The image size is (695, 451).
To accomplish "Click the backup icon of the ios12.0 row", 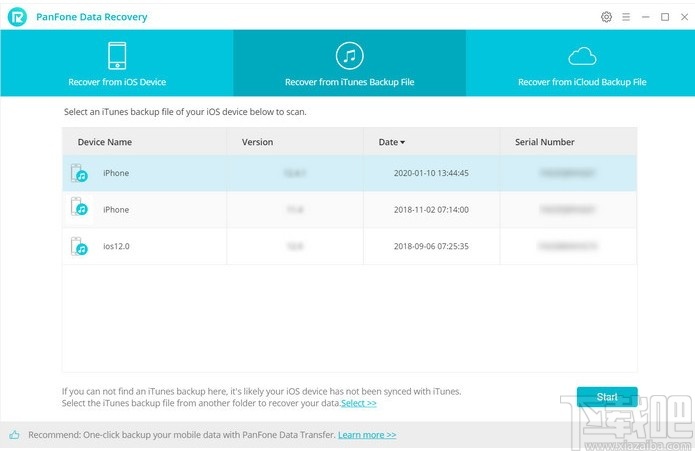I will tap(79, 246).
